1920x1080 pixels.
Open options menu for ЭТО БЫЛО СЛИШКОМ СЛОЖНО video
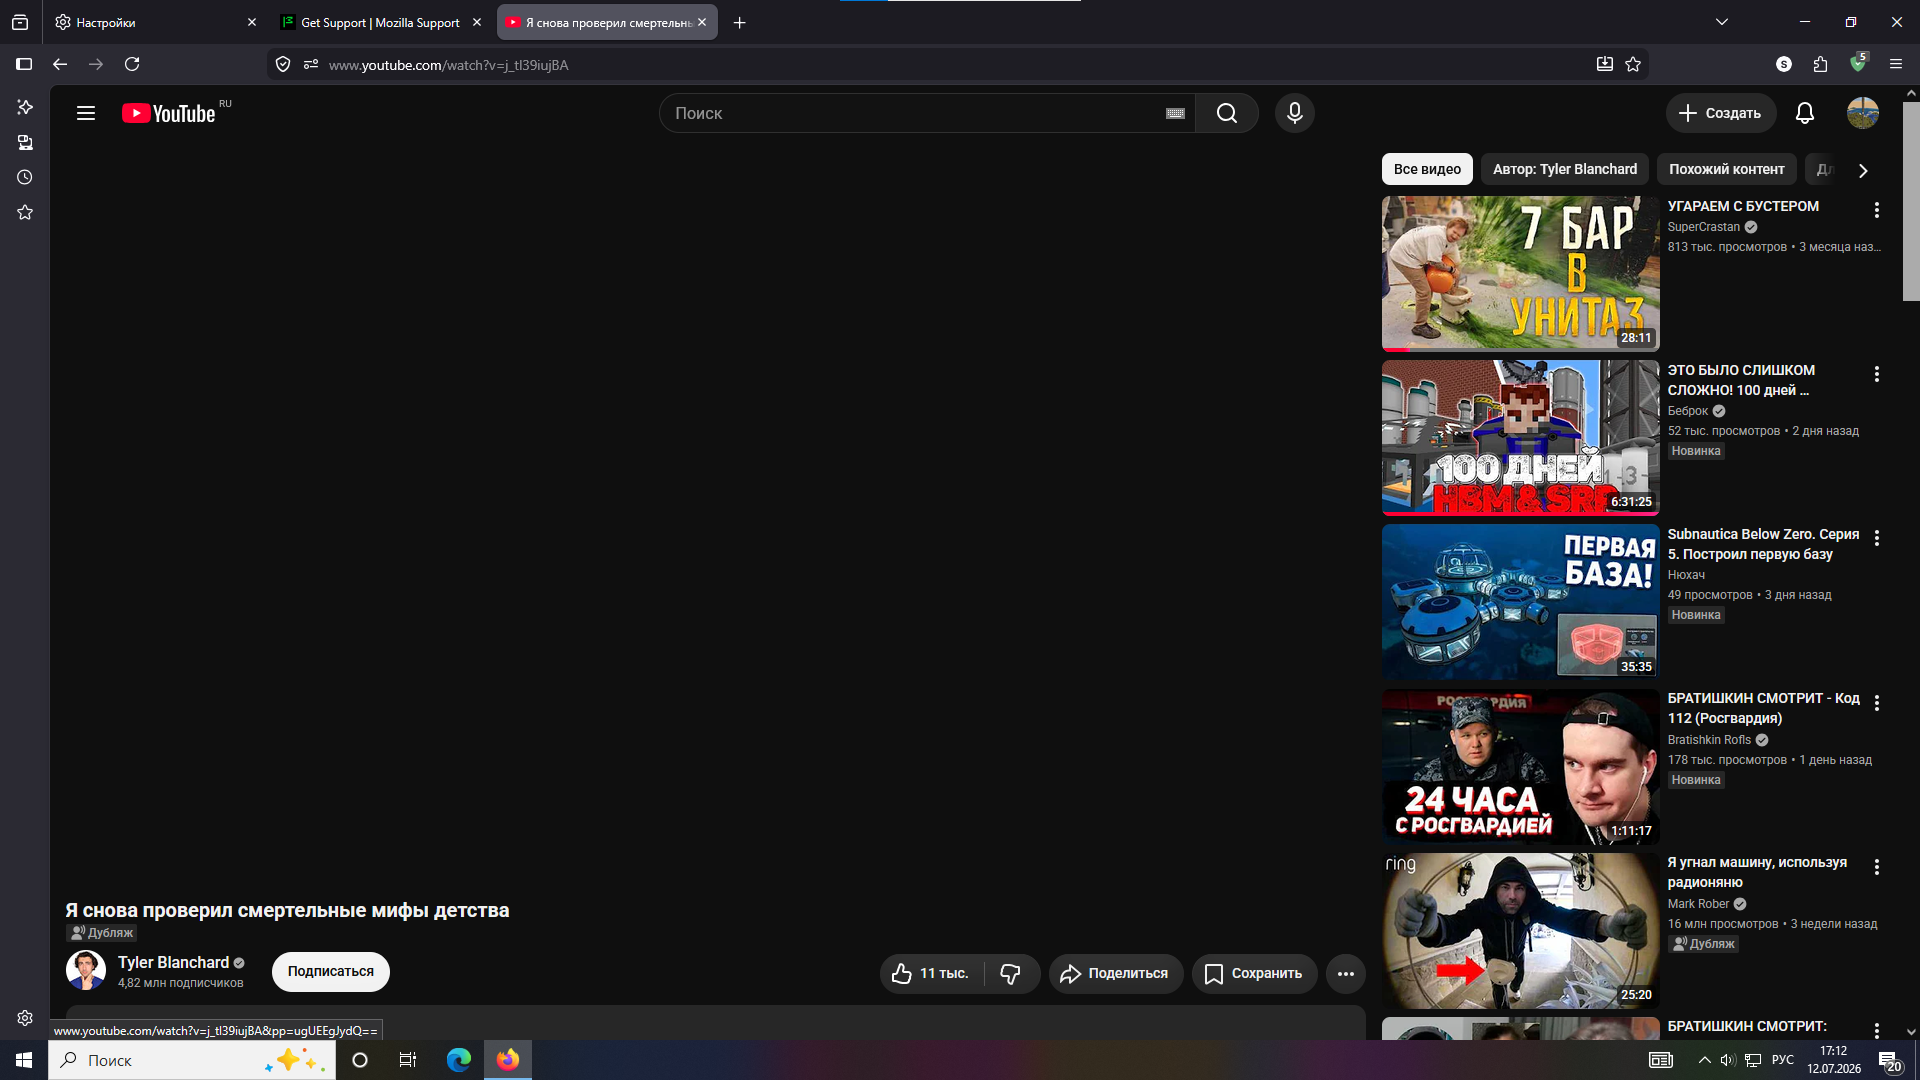1877,374
